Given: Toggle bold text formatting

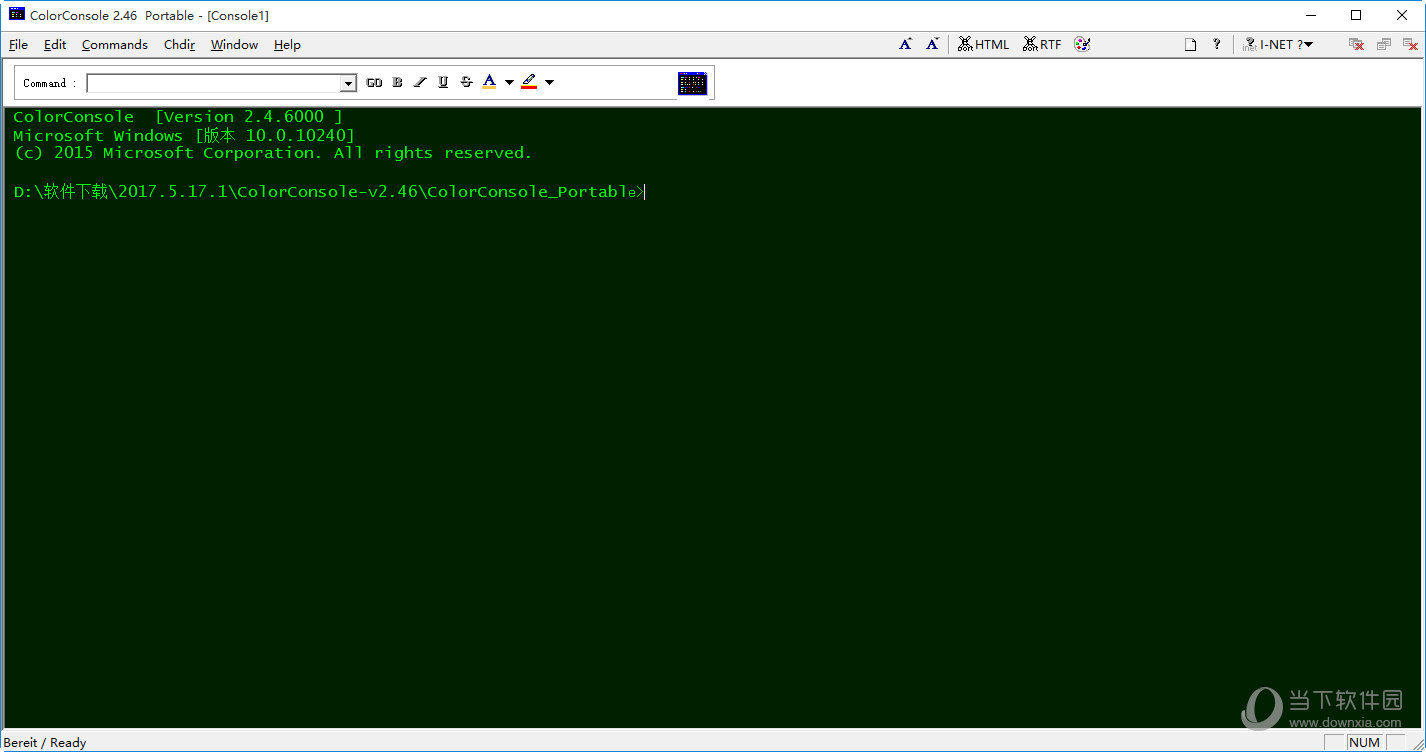Looking at the screenshot, I should click(397, 83).
